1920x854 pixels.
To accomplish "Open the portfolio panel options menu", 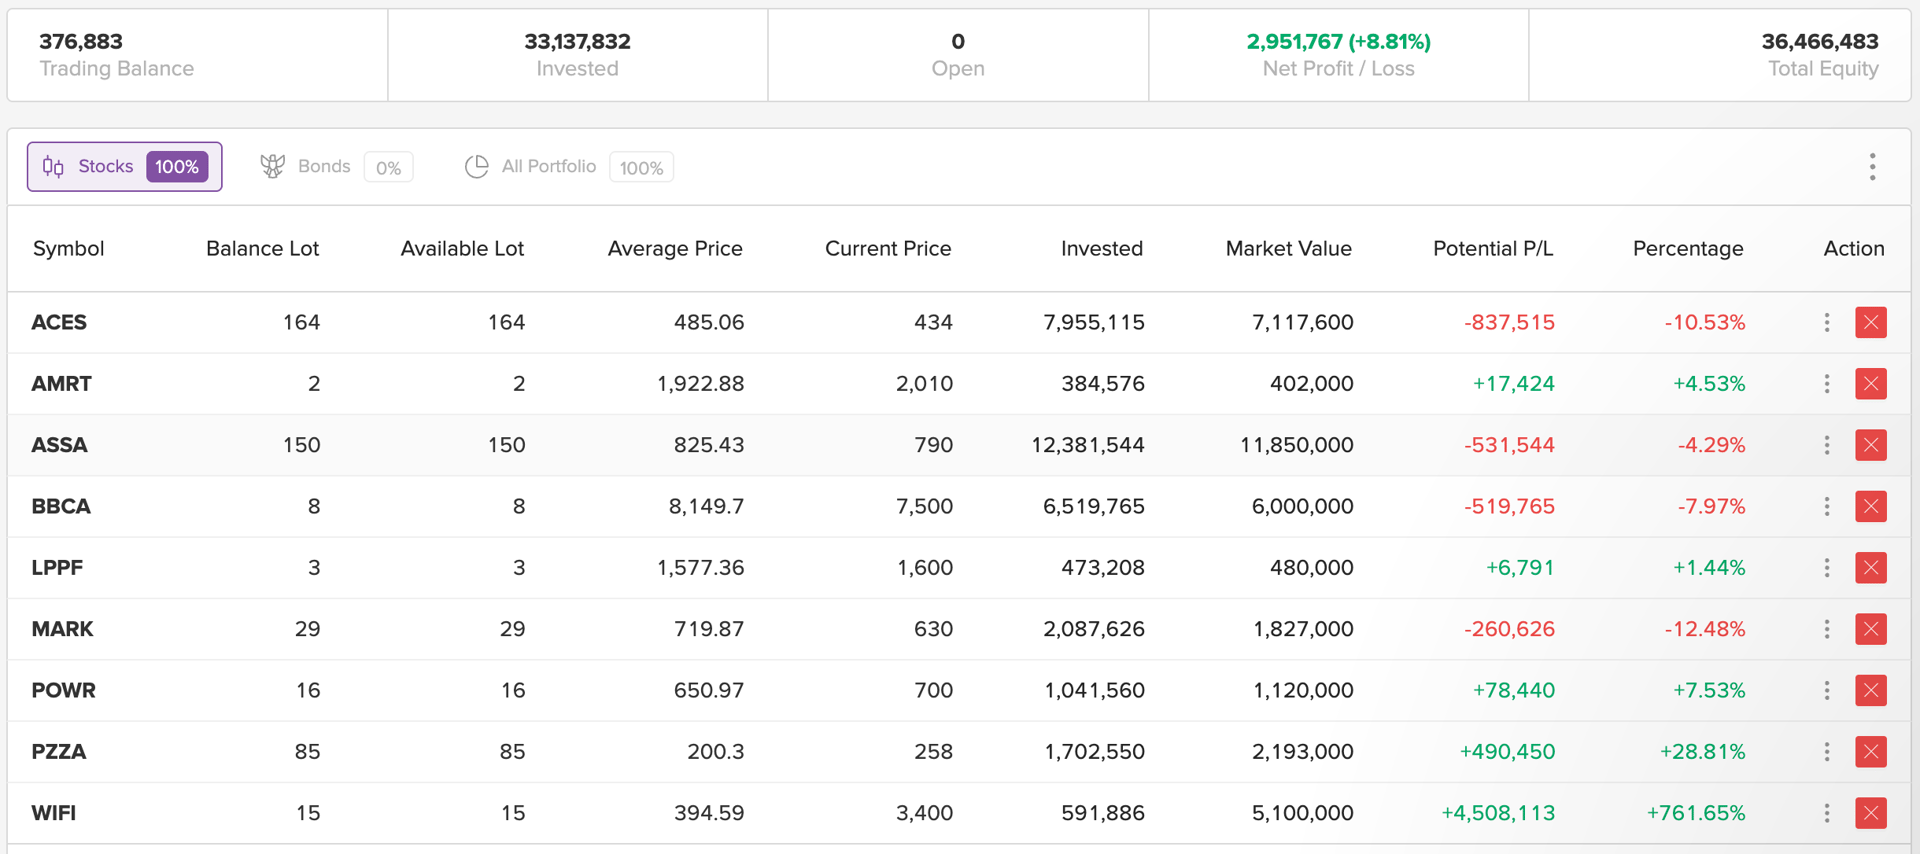I will click(1872, 167).
